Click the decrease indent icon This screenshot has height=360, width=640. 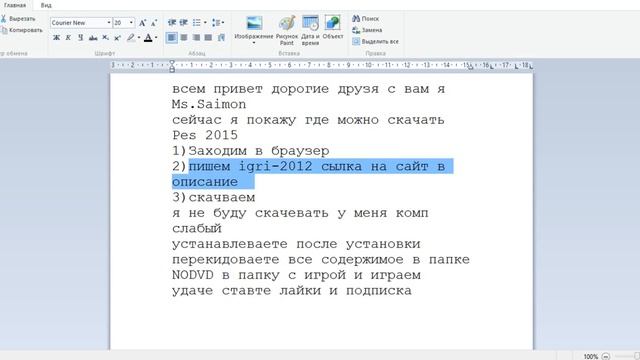click(x=172, y=22)
